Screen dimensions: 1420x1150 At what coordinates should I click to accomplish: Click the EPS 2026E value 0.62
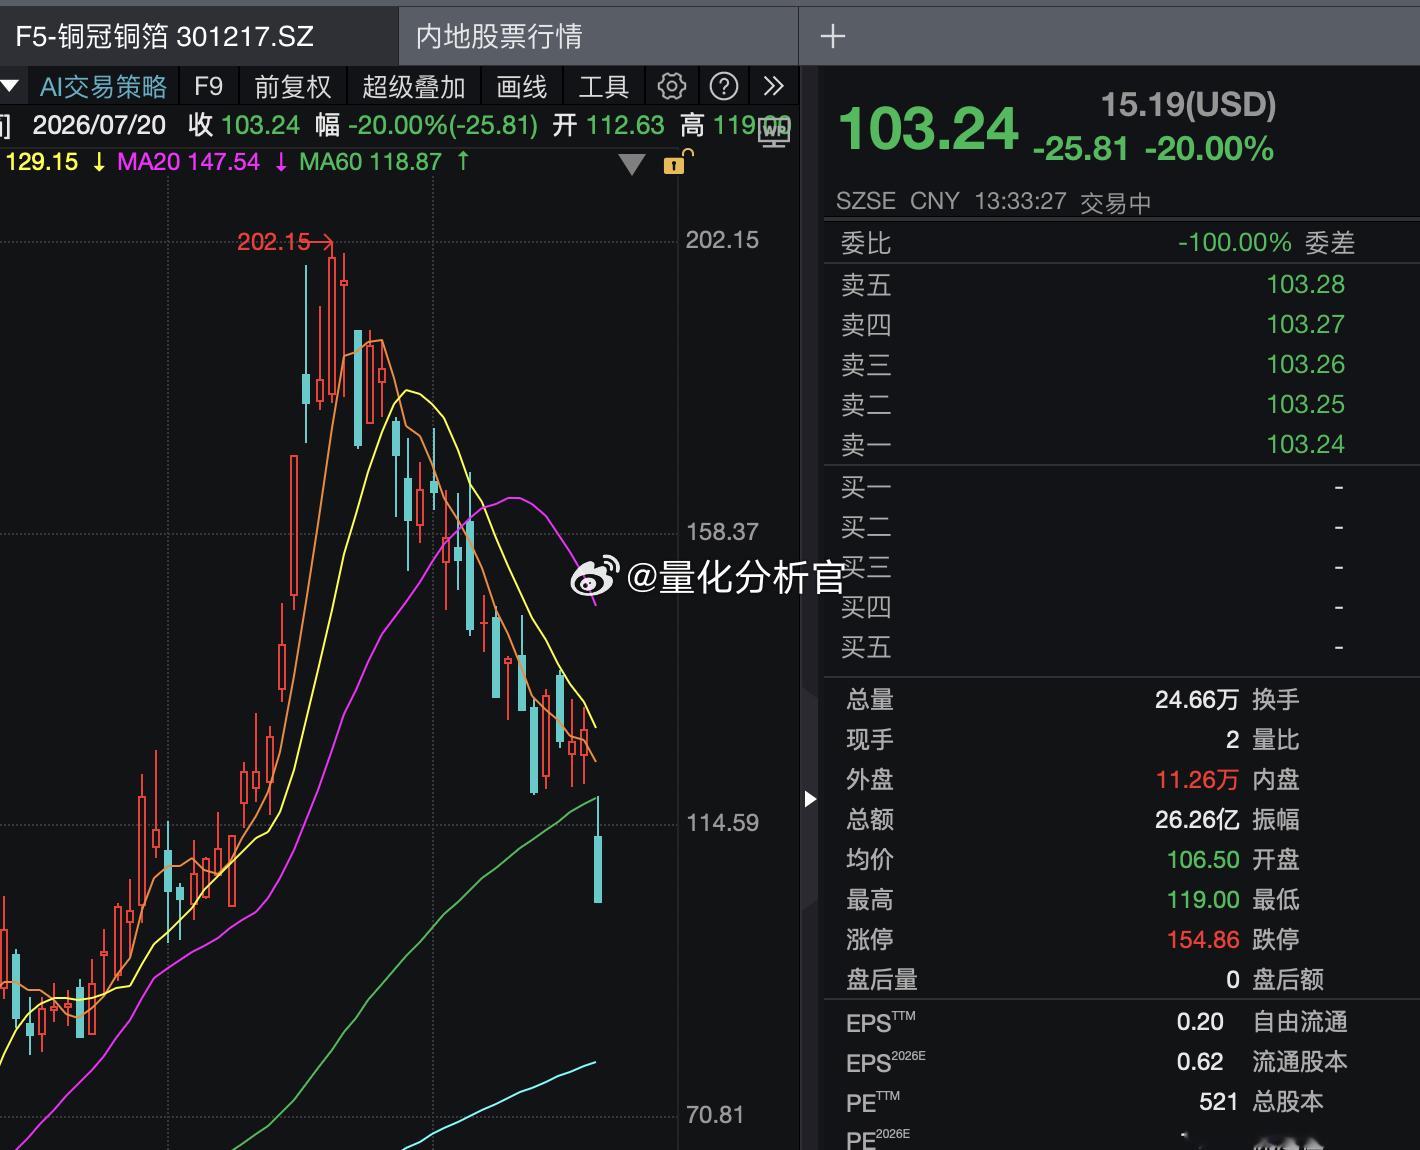pyautogui.click(x=1200, y=1062)
